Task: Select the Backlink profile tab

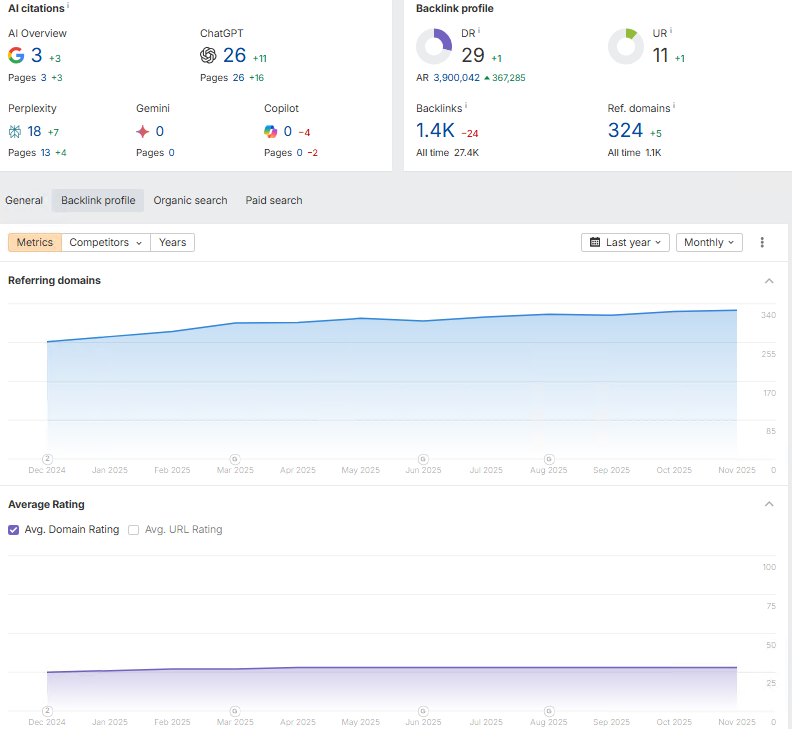Action: (98, 201)
